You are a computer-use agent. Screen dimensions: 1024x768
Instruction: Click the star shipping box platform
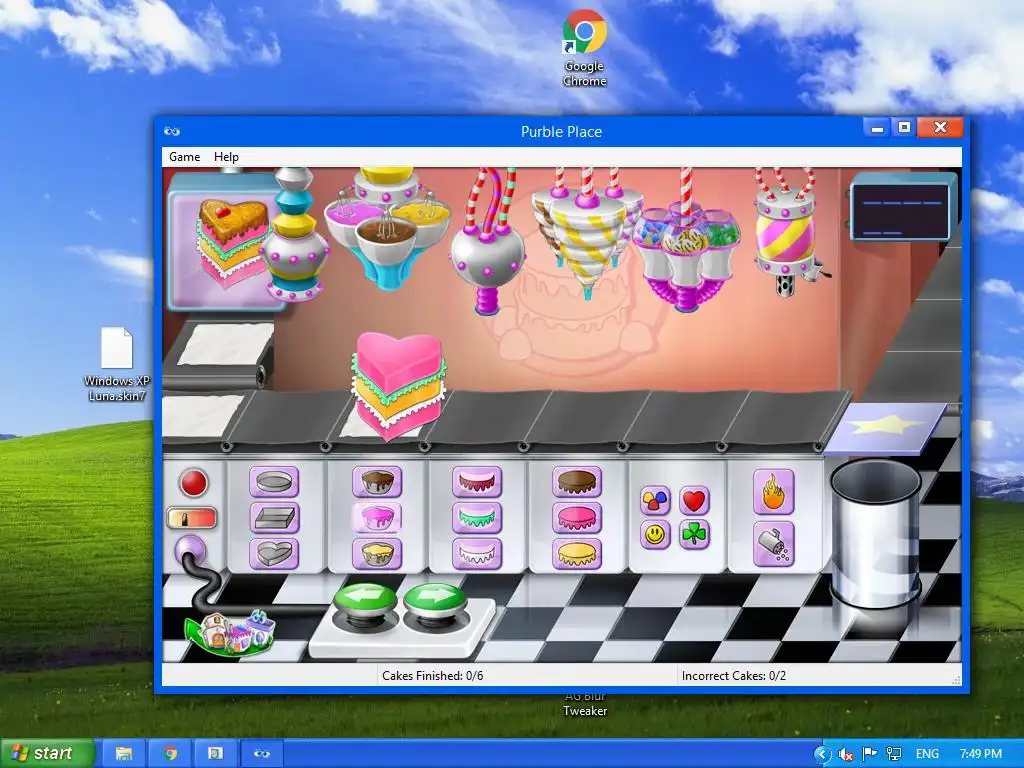[x=884, y=428]
